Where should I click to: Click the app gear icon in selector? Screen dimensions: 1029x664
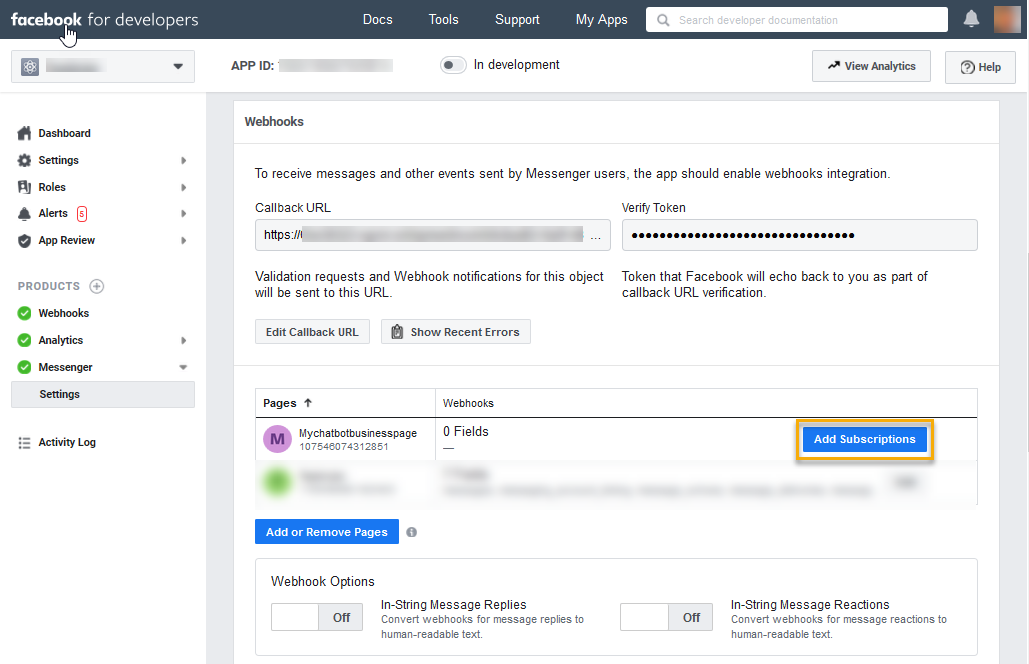pos(30,66)
